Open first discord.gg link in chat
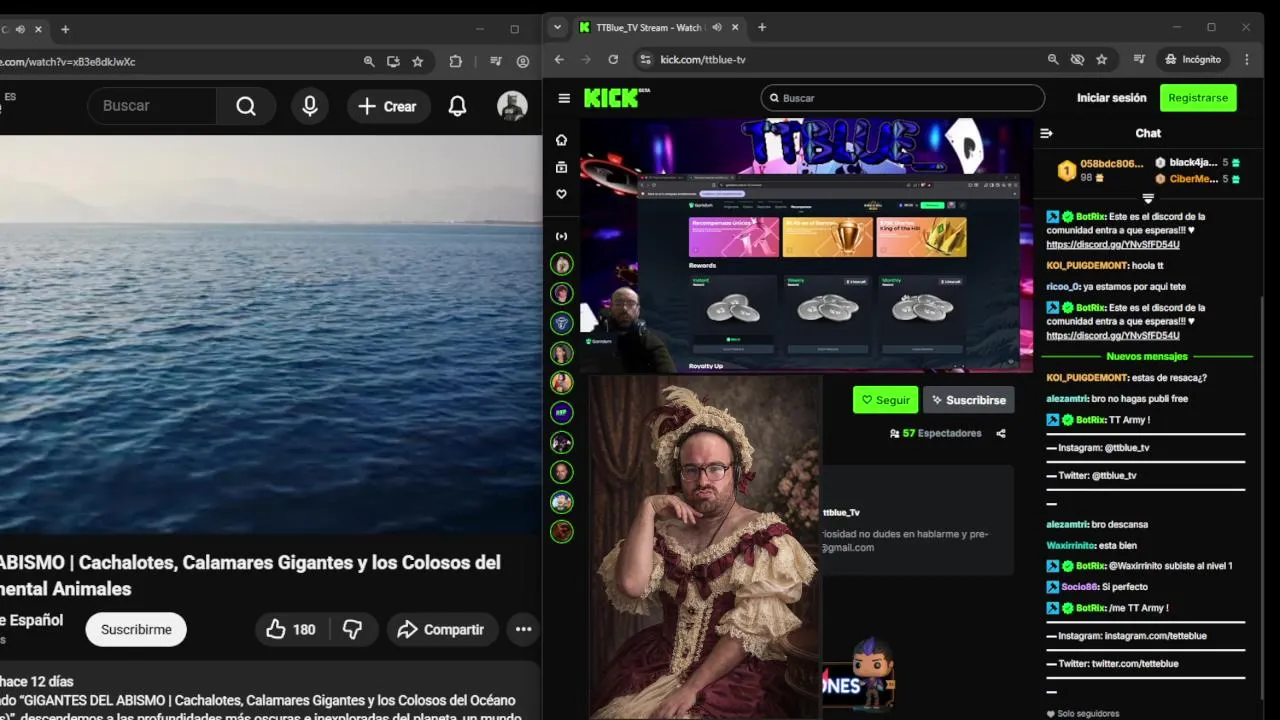1280x720 pixels. tap(1113, 244)
